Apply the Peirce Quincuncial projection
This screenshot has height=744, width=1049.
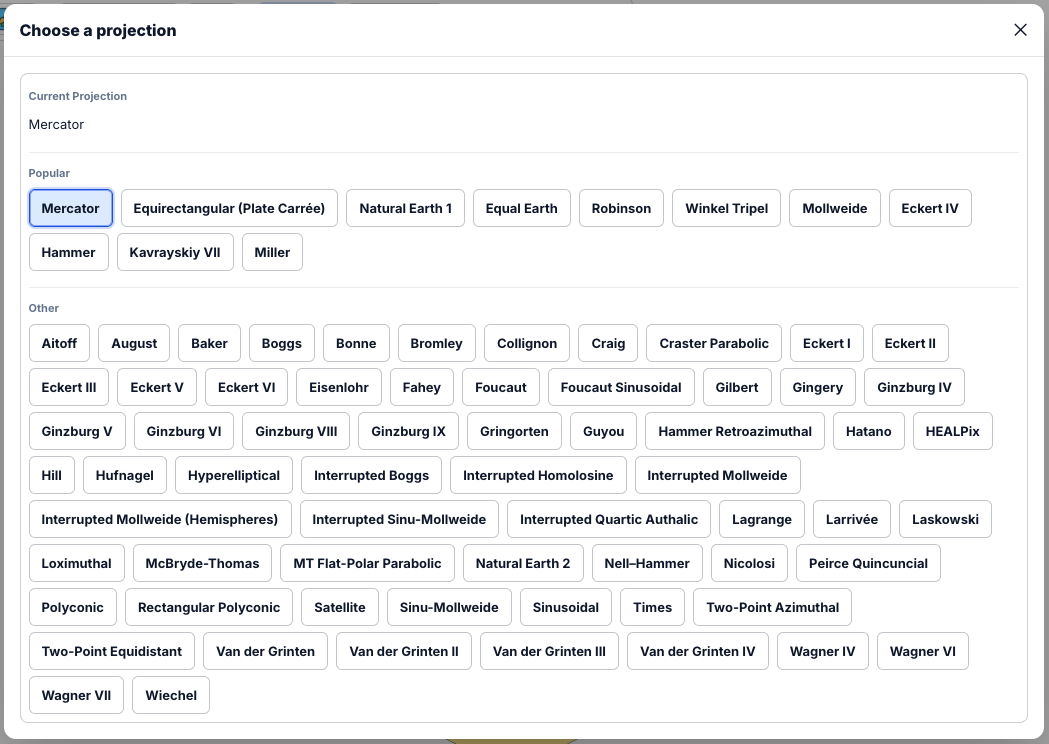pyautogui.click(x=868, y=563)
